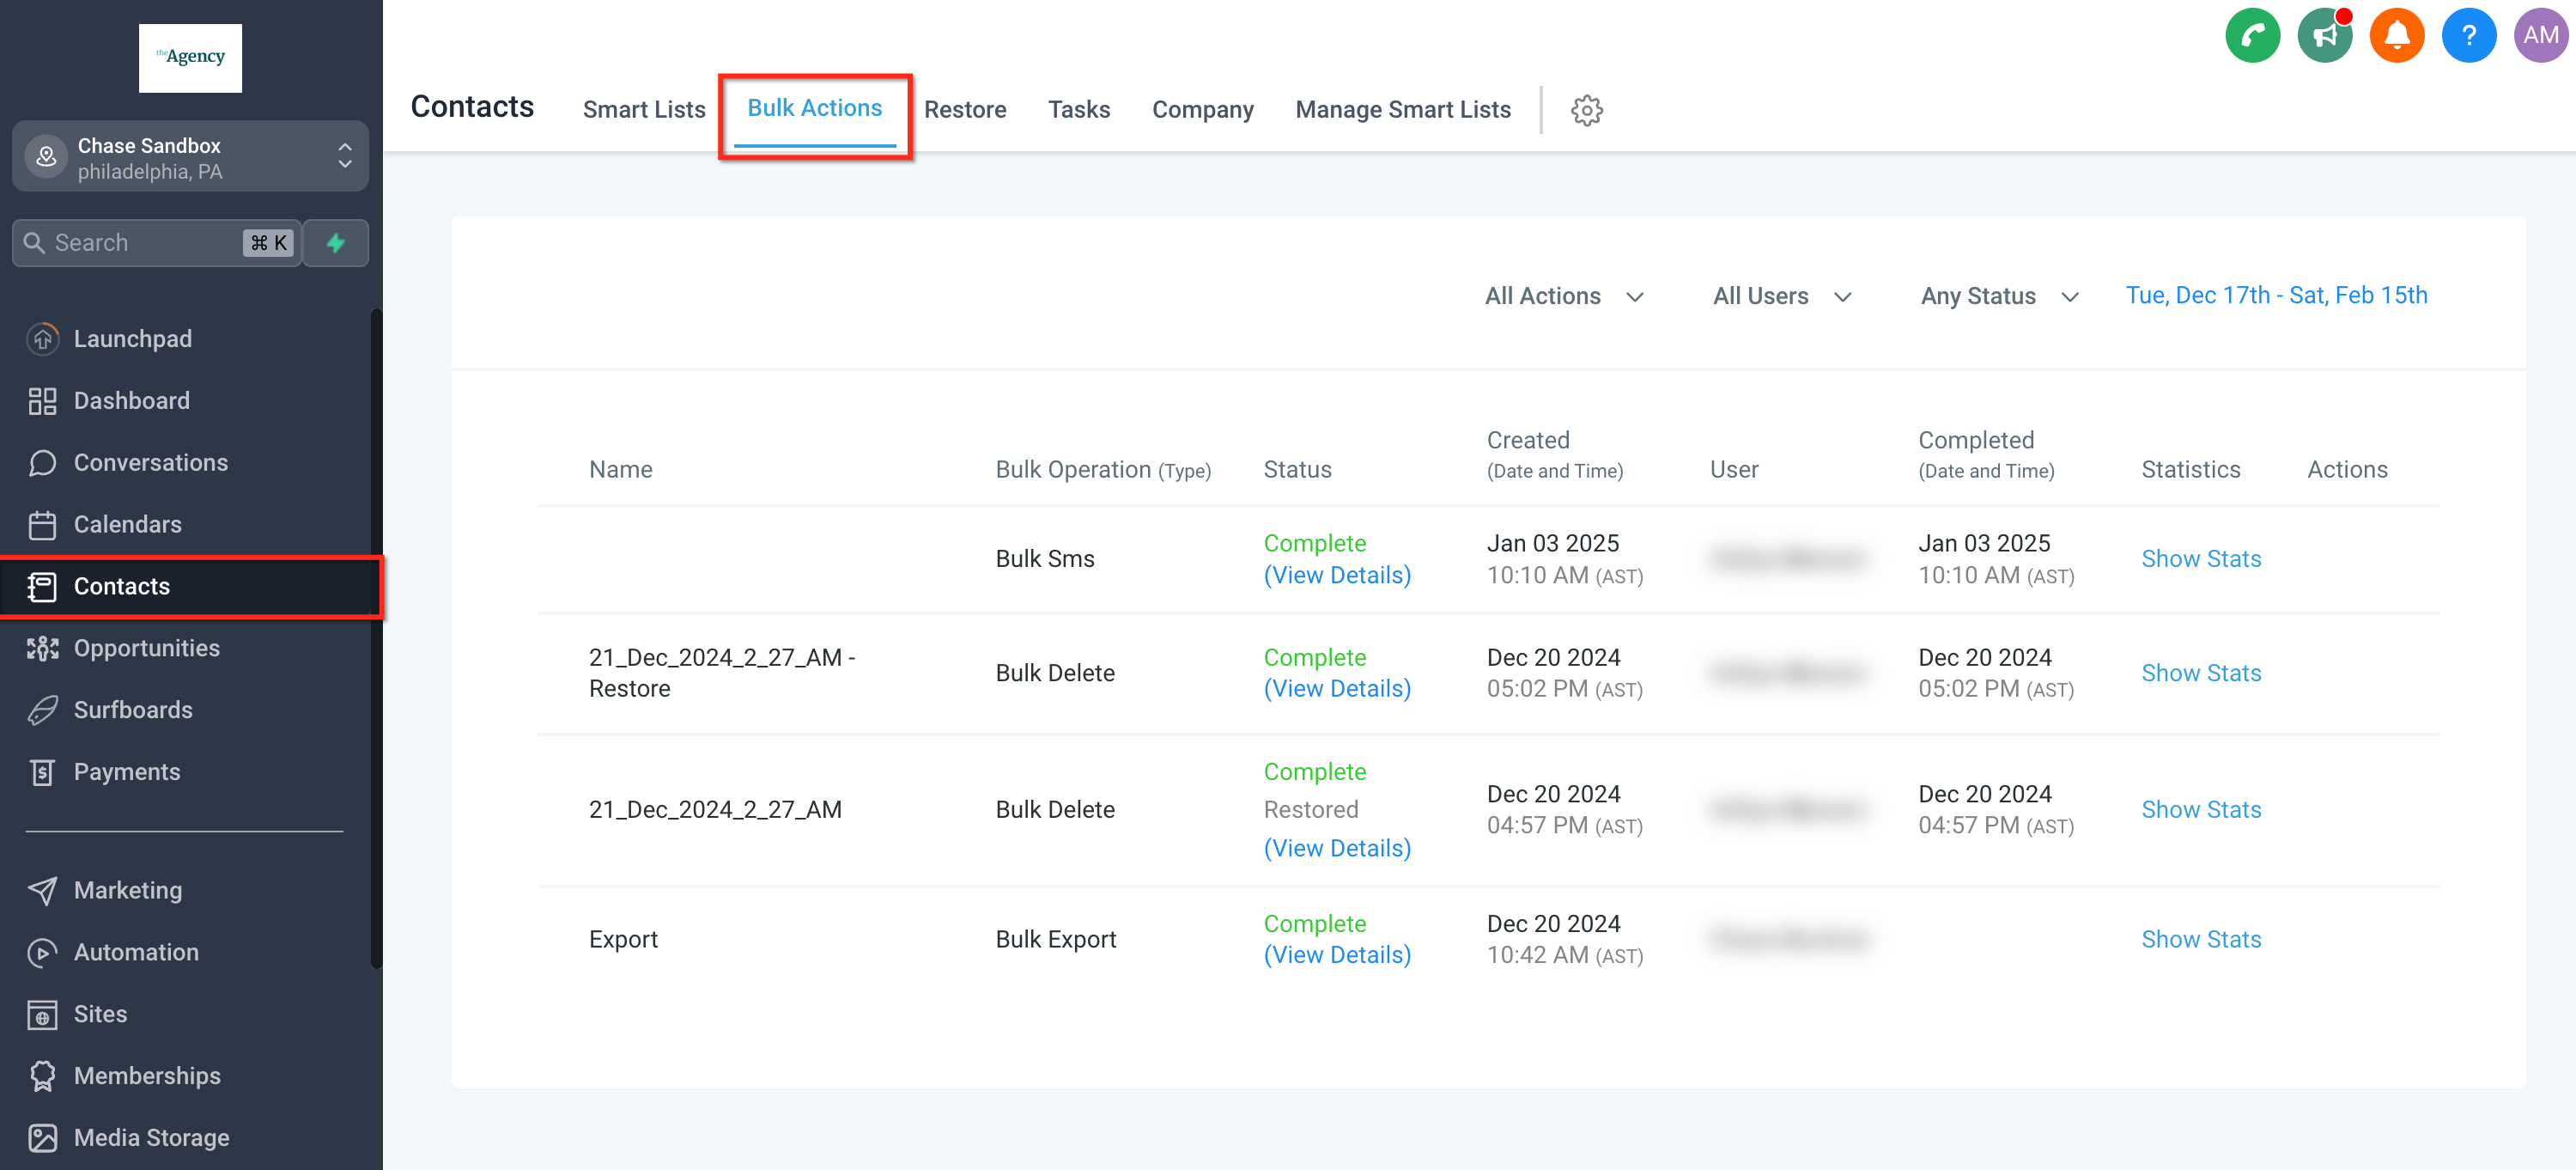2576x1170 pixels.
Task: Open Media Storage in the sidebar
Action: coord(151,1137)
